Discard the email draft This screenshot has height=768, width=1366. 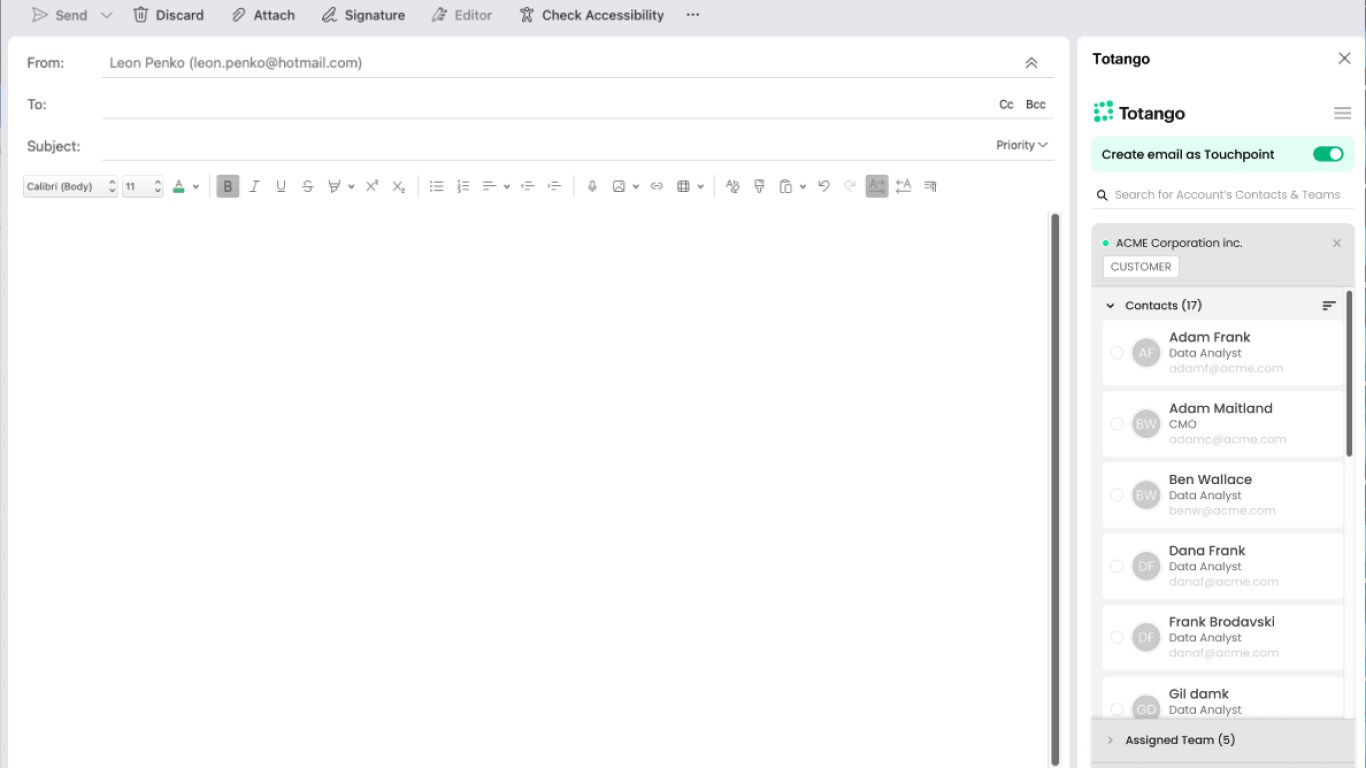pyautogui.click(x=169, y=15)
